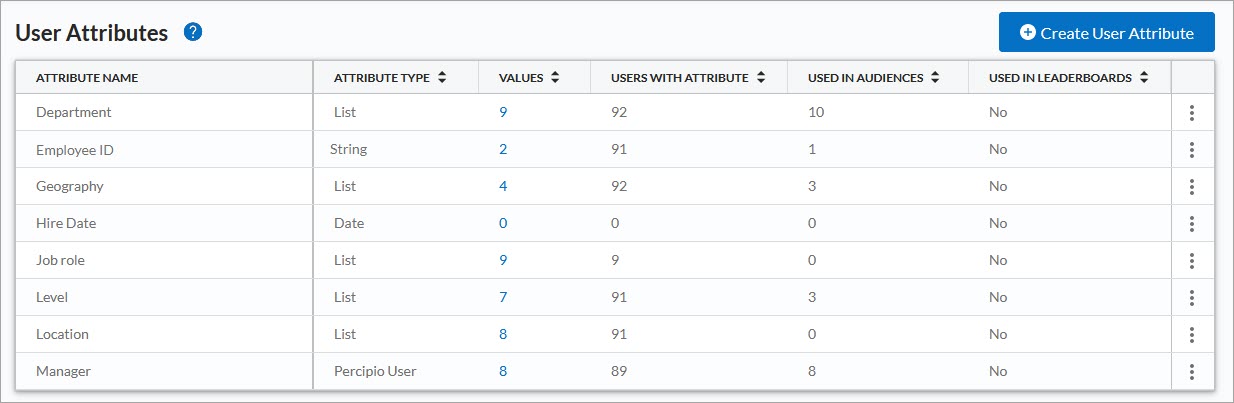Open the actions menu for Employee ID row
Screen dimensions: 1234x403
(1191, 150)
